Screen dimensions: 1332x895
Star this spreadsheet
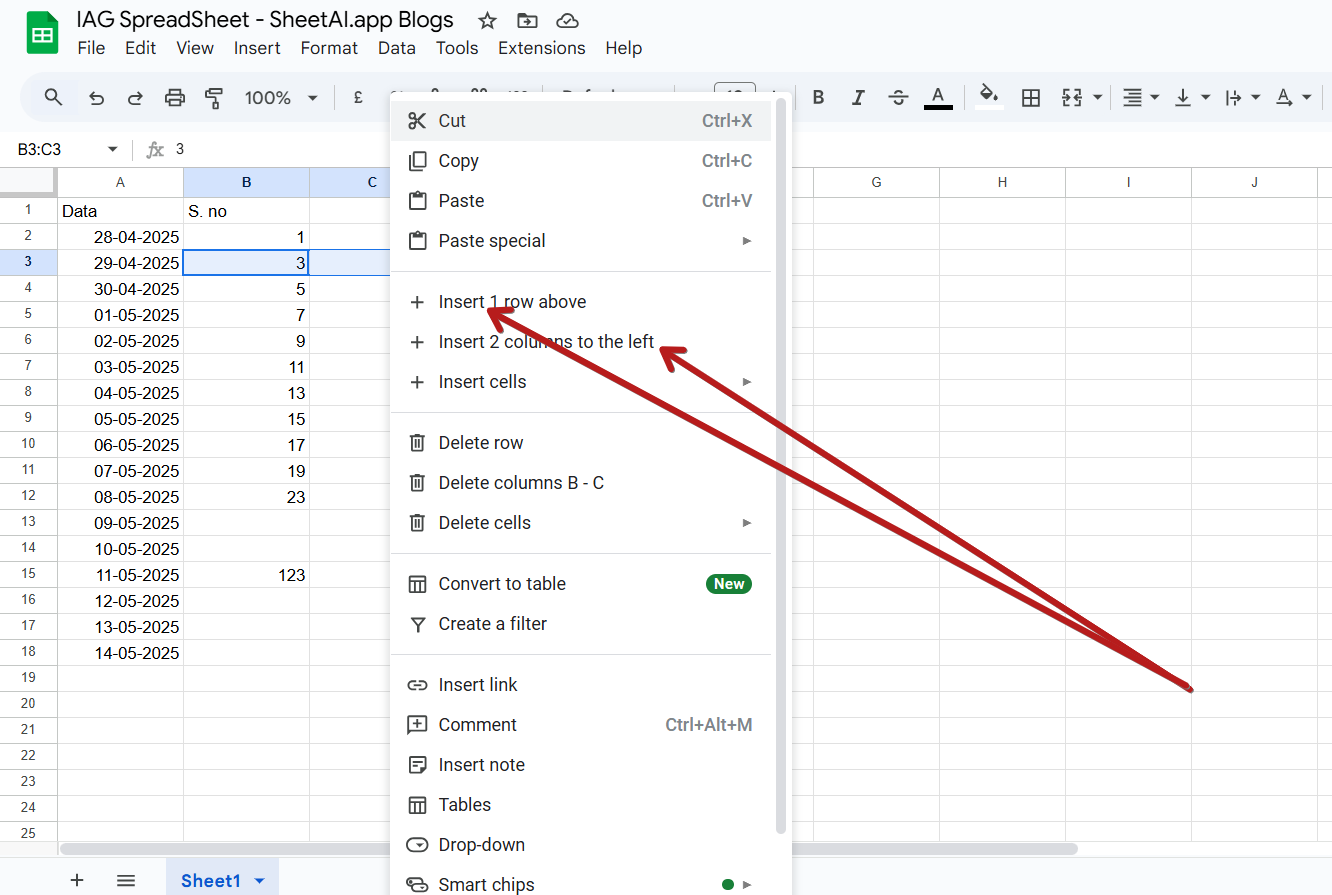[487, 20]
